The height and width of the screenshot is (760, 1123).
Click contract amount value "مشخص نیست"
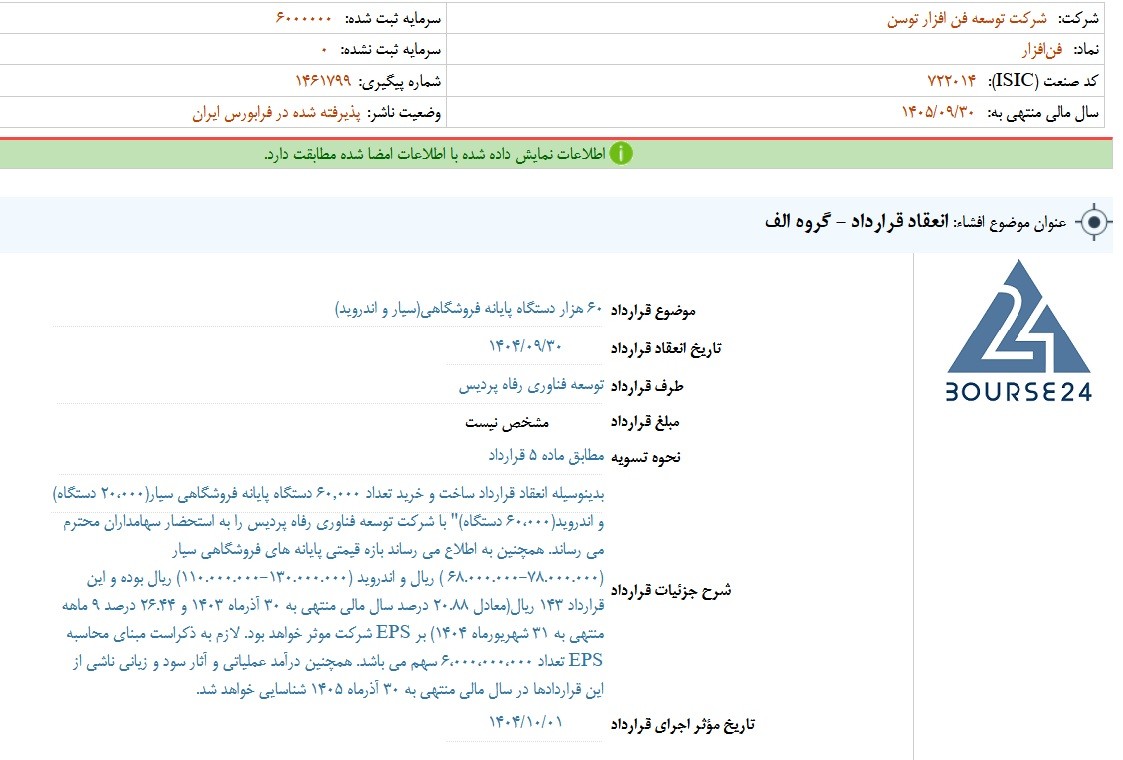507,422
